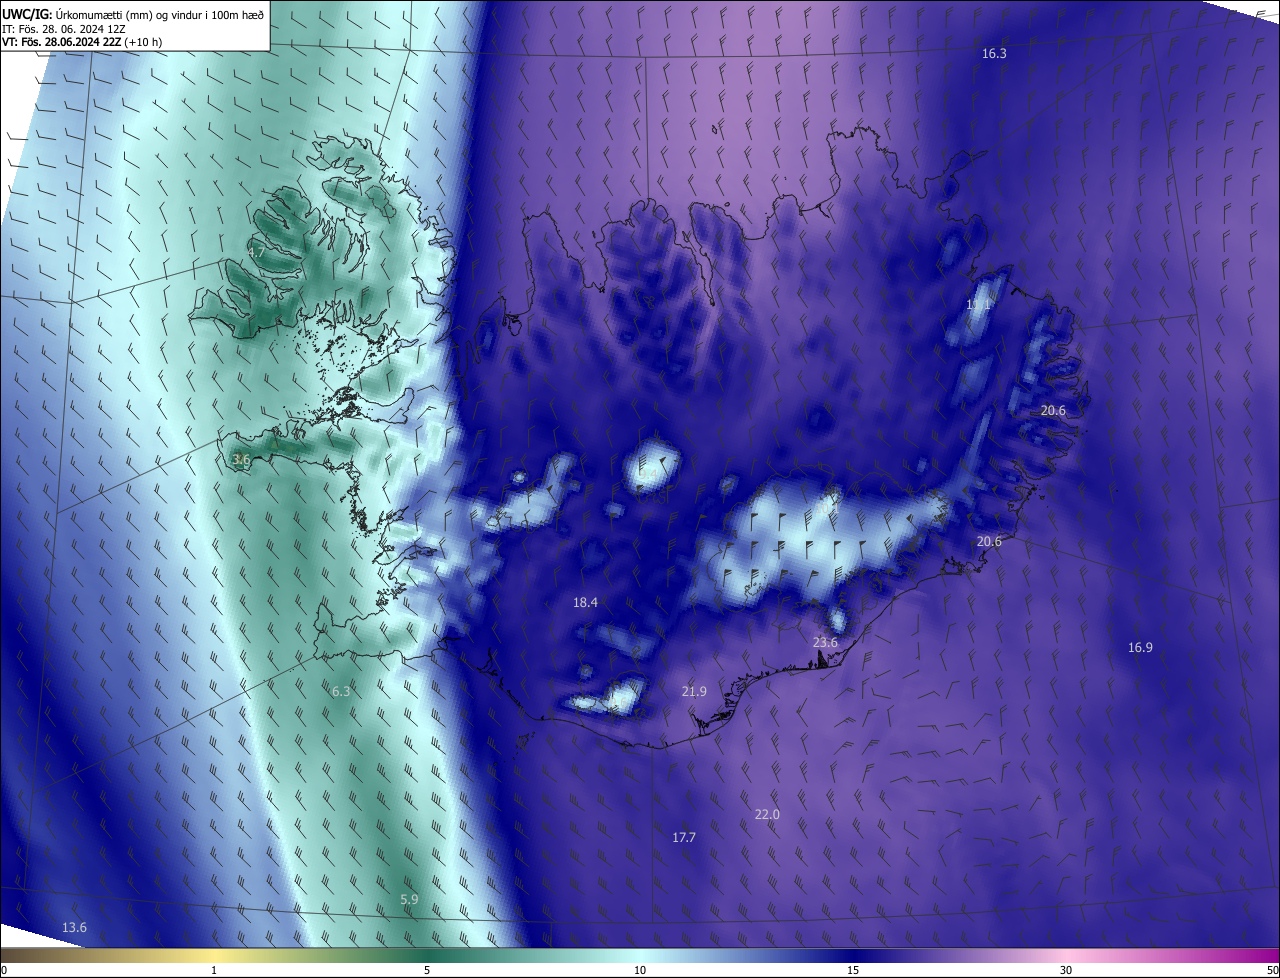The image size is (1280, 978).
Task: Click the 16.3 value label
Action: pos(994,54)
